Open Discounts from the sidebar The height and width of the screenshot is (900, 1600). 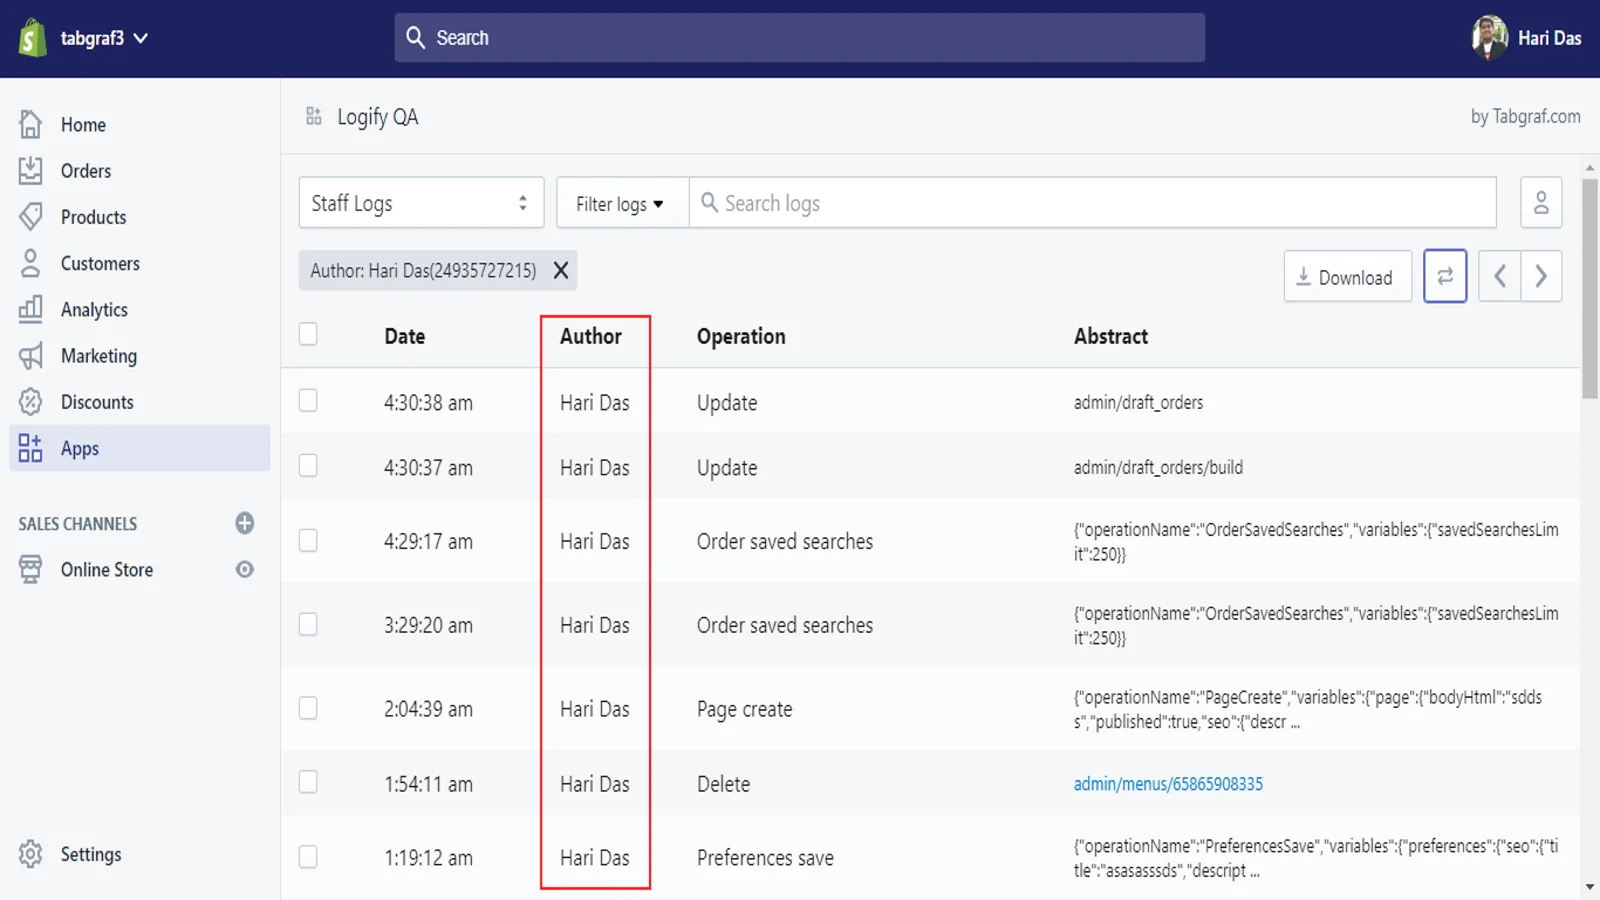[x=97, y=401]
